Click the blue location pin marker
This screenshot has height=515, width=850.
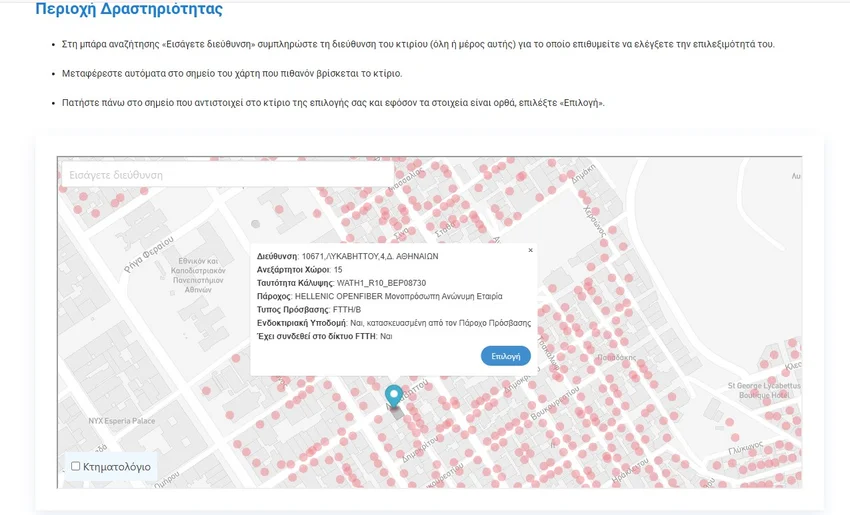pos(394,395)
